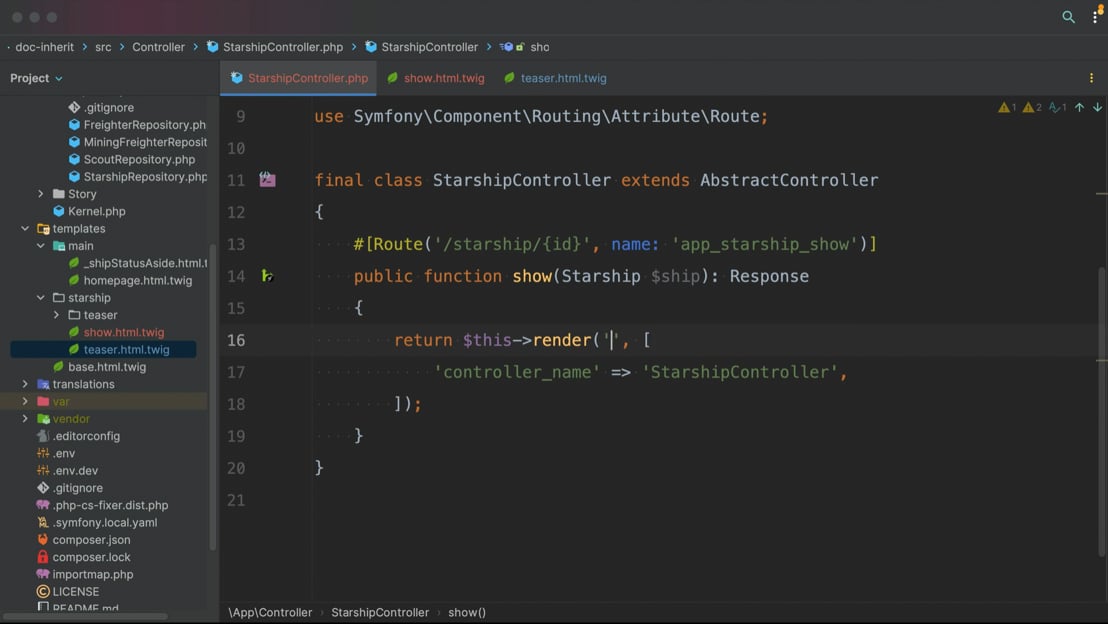Click the gutter run icon on line 14
The image size is (1108, 624).
[267, 276]
